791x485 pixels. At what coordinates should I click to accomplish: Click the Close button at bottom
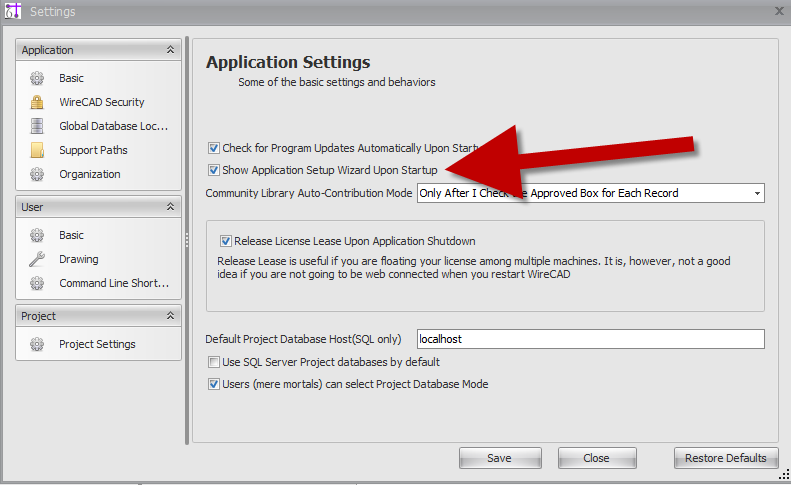point(597,458)
